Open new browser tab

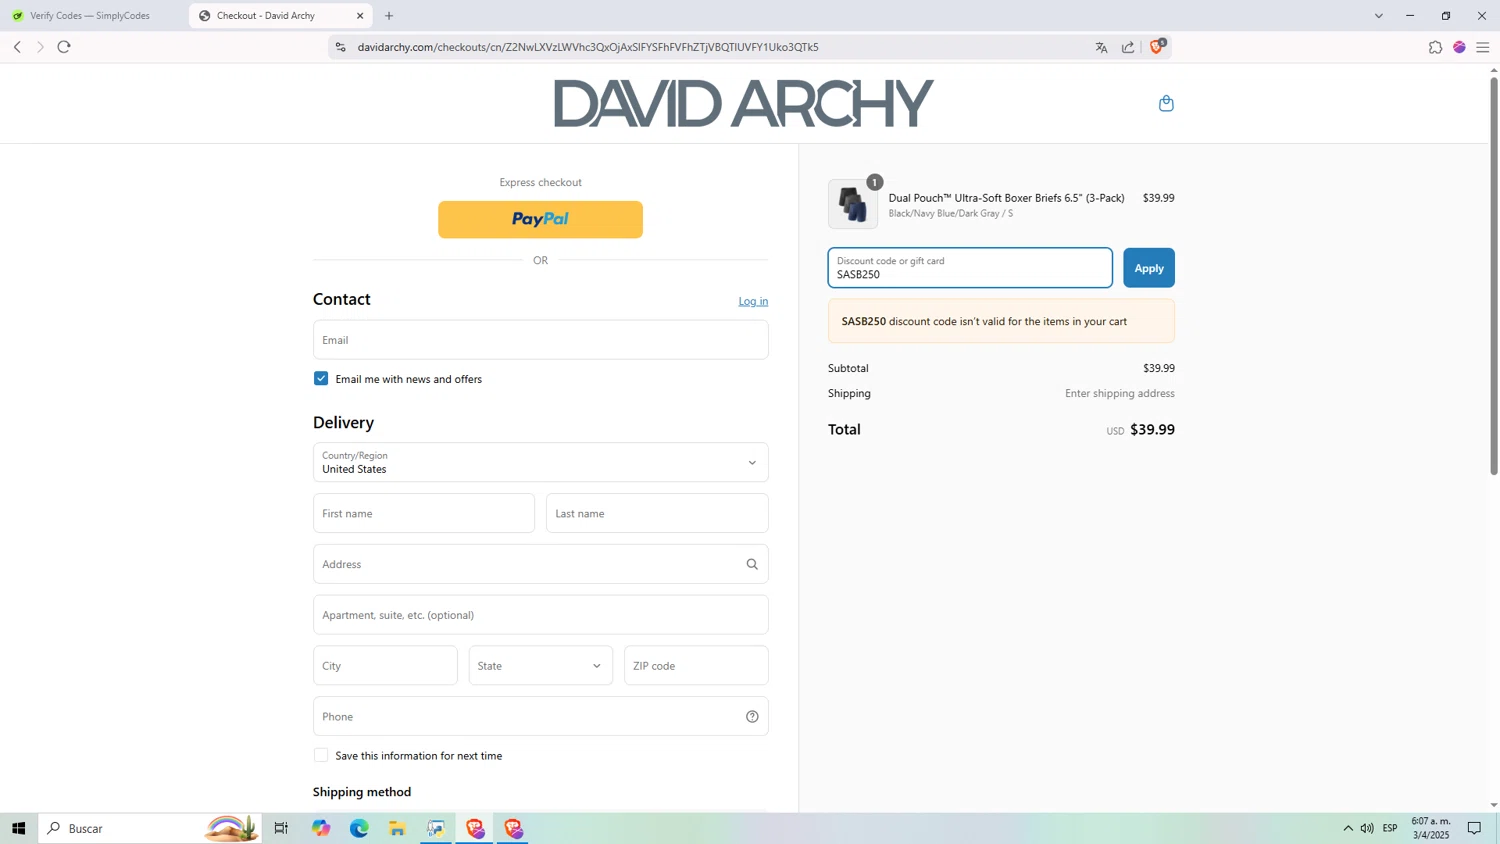pyautogui.click(x=389, y=16)
